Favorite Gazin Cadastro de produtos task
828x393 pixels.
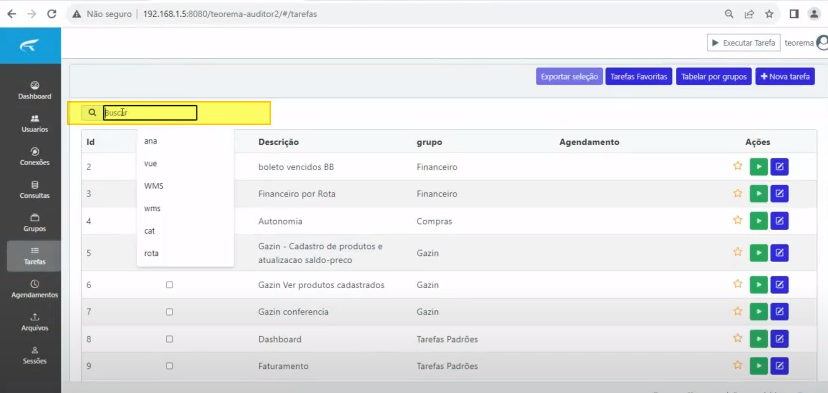pyautogui.click(x=738, y=252)
